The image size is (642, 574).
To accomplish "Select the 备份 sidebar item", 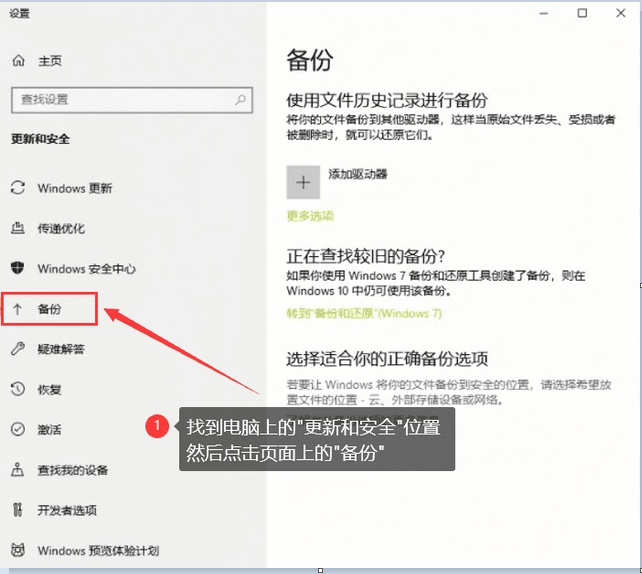I will pyautogui.click(x=50, y=309).
